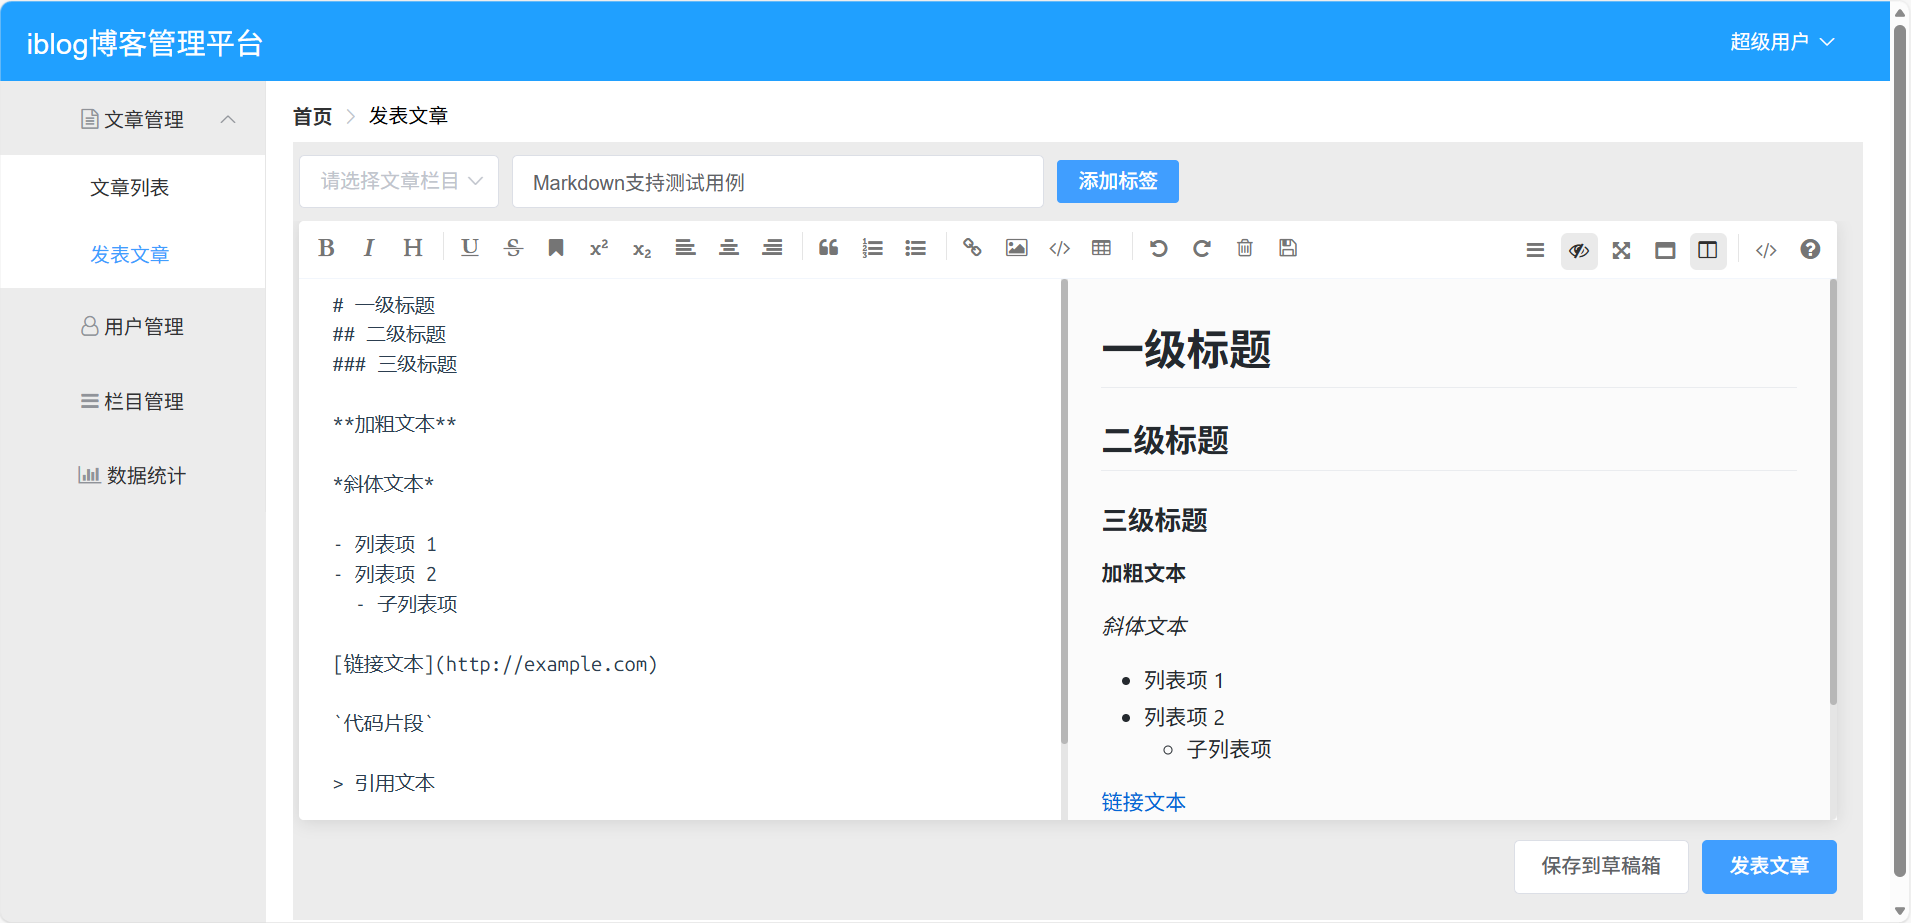Go to 用户管理 menu item
The image size is (1911, 923).
133,326
